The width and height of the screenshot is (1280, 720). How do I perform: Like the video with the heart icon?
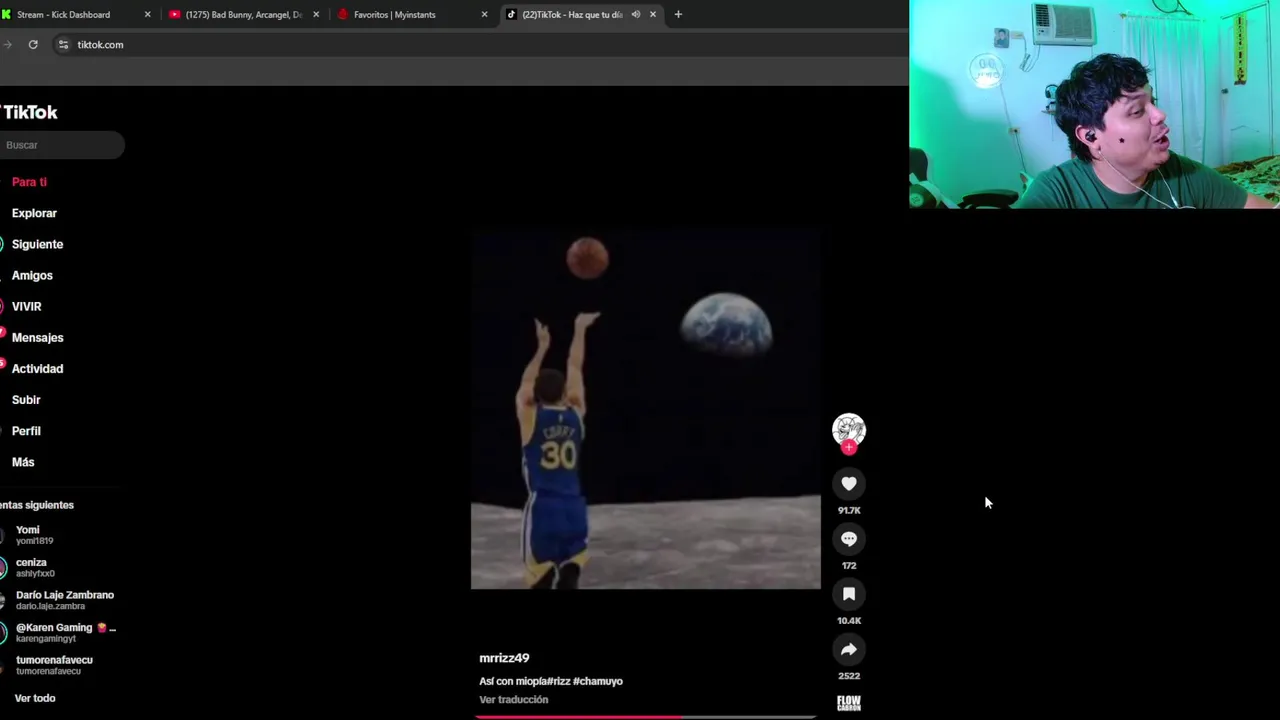tap(849, 484)
